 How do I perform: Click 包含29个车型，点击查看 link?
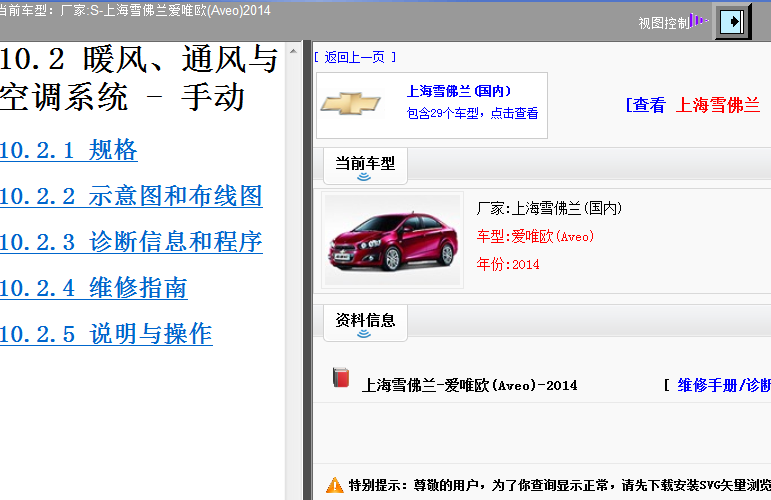[x=472, y=114]
